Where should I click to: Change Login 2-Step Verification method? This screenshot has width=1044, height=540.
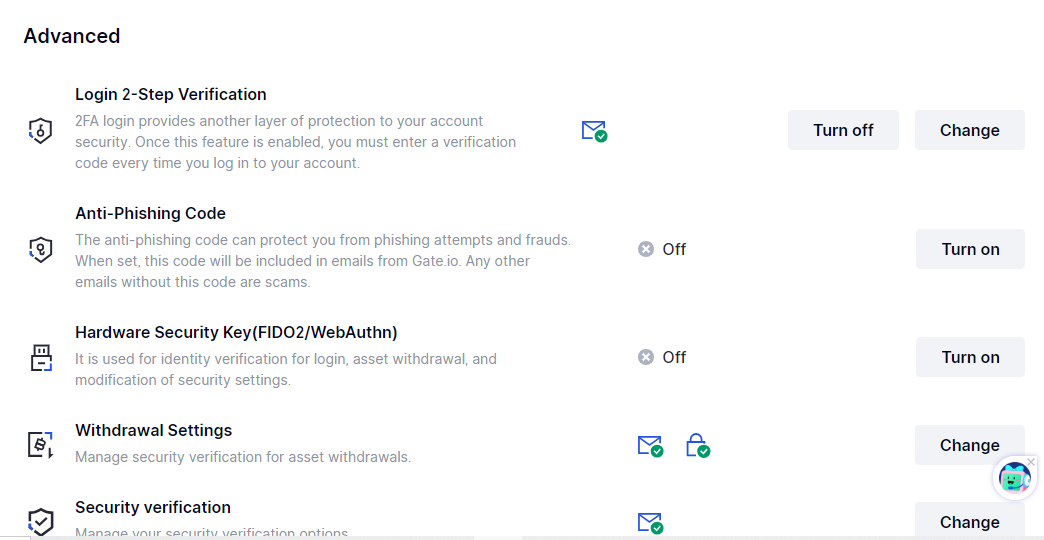(x=969, y=130)
